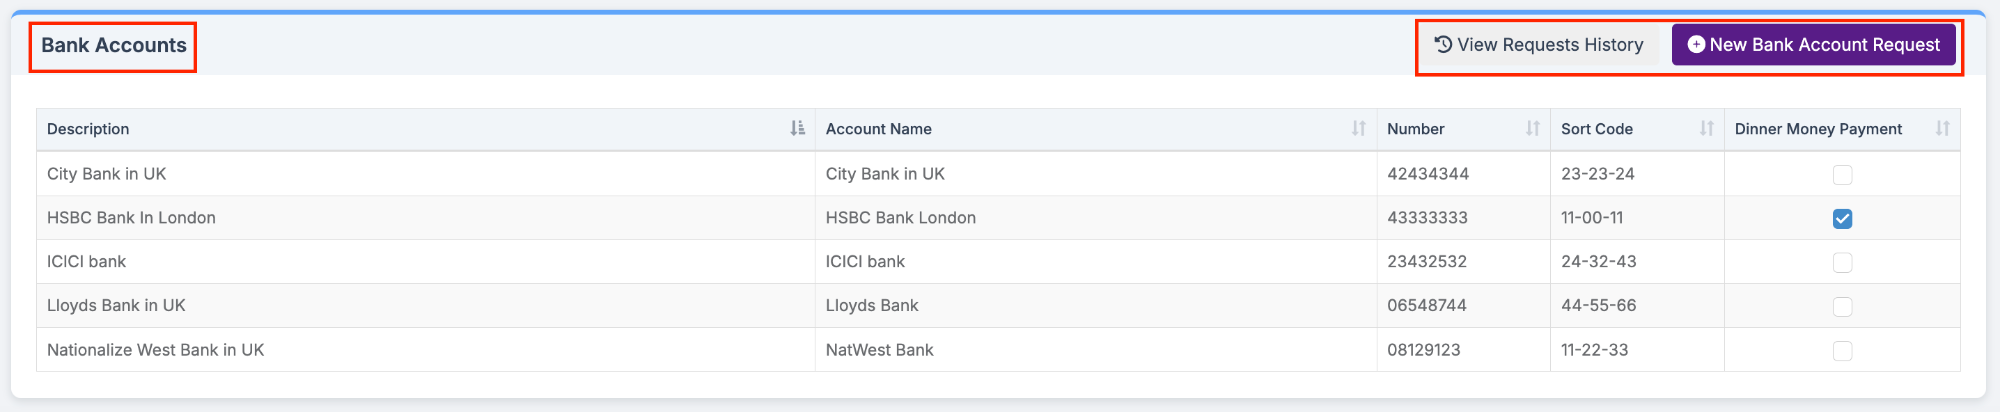Viewport: 2000px width, 412px height.
Task: Sort by Dinner Money Payment arrows icon
Action: click(x=1942, y=128)
